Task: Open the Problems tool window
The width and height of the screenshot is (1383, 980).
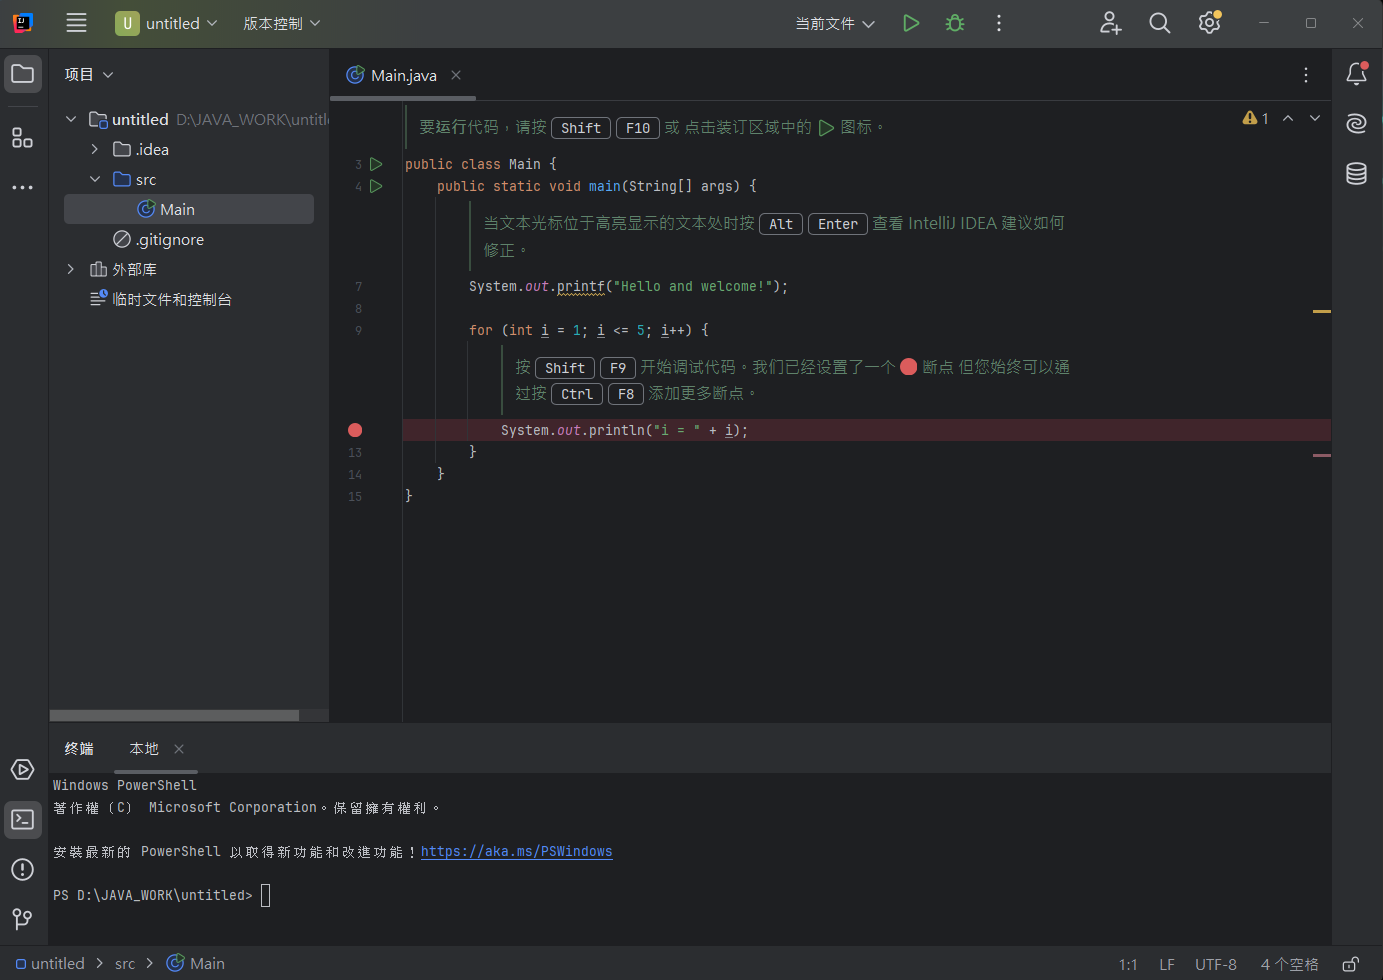Action: [22, 869]
